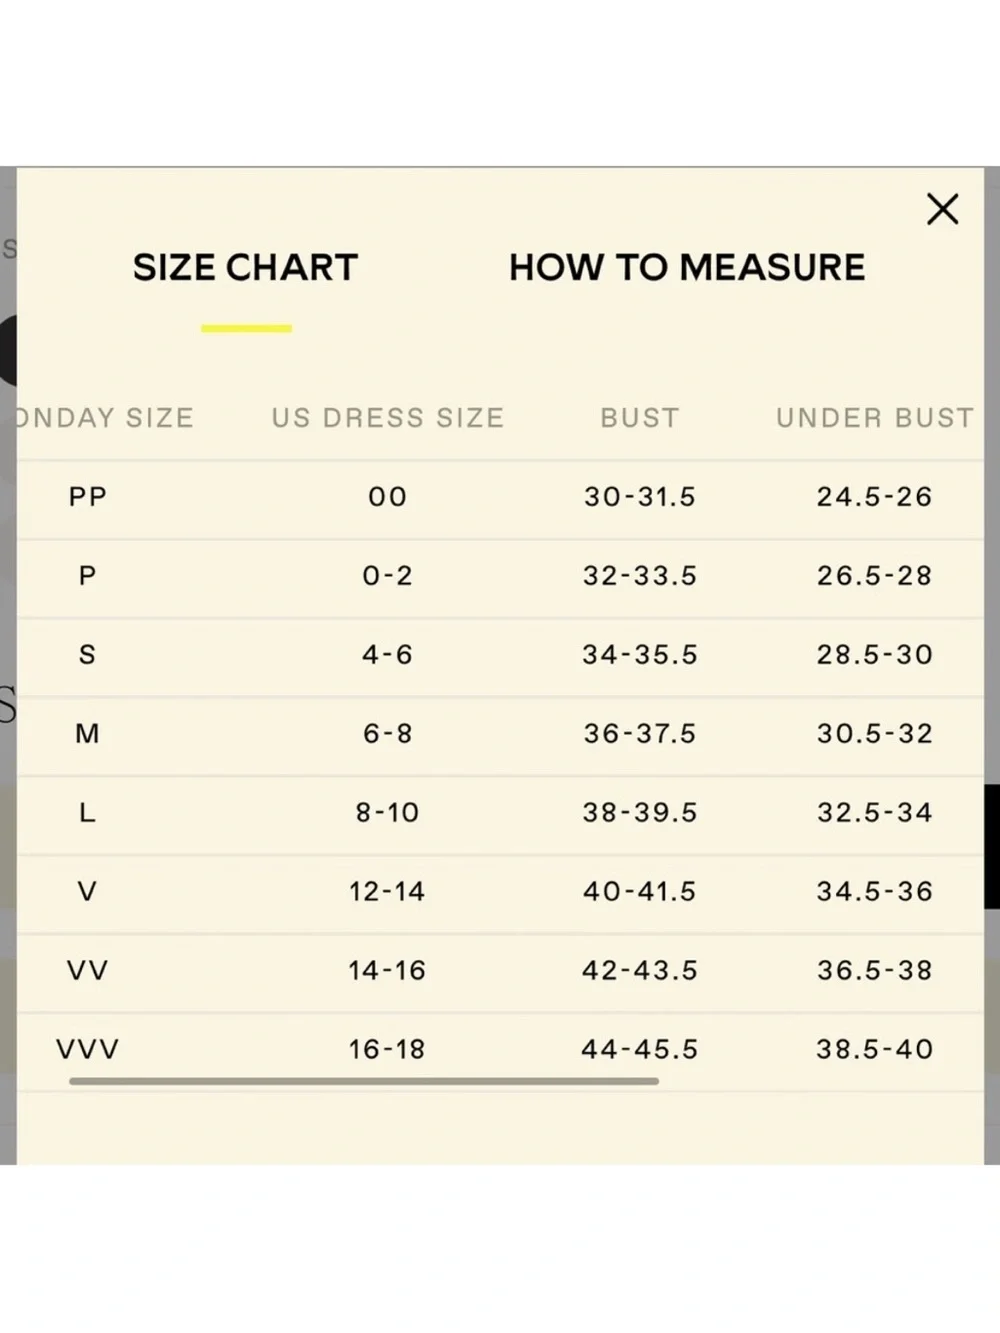
Task: Select the L size row label
Action: pos(88,812)
